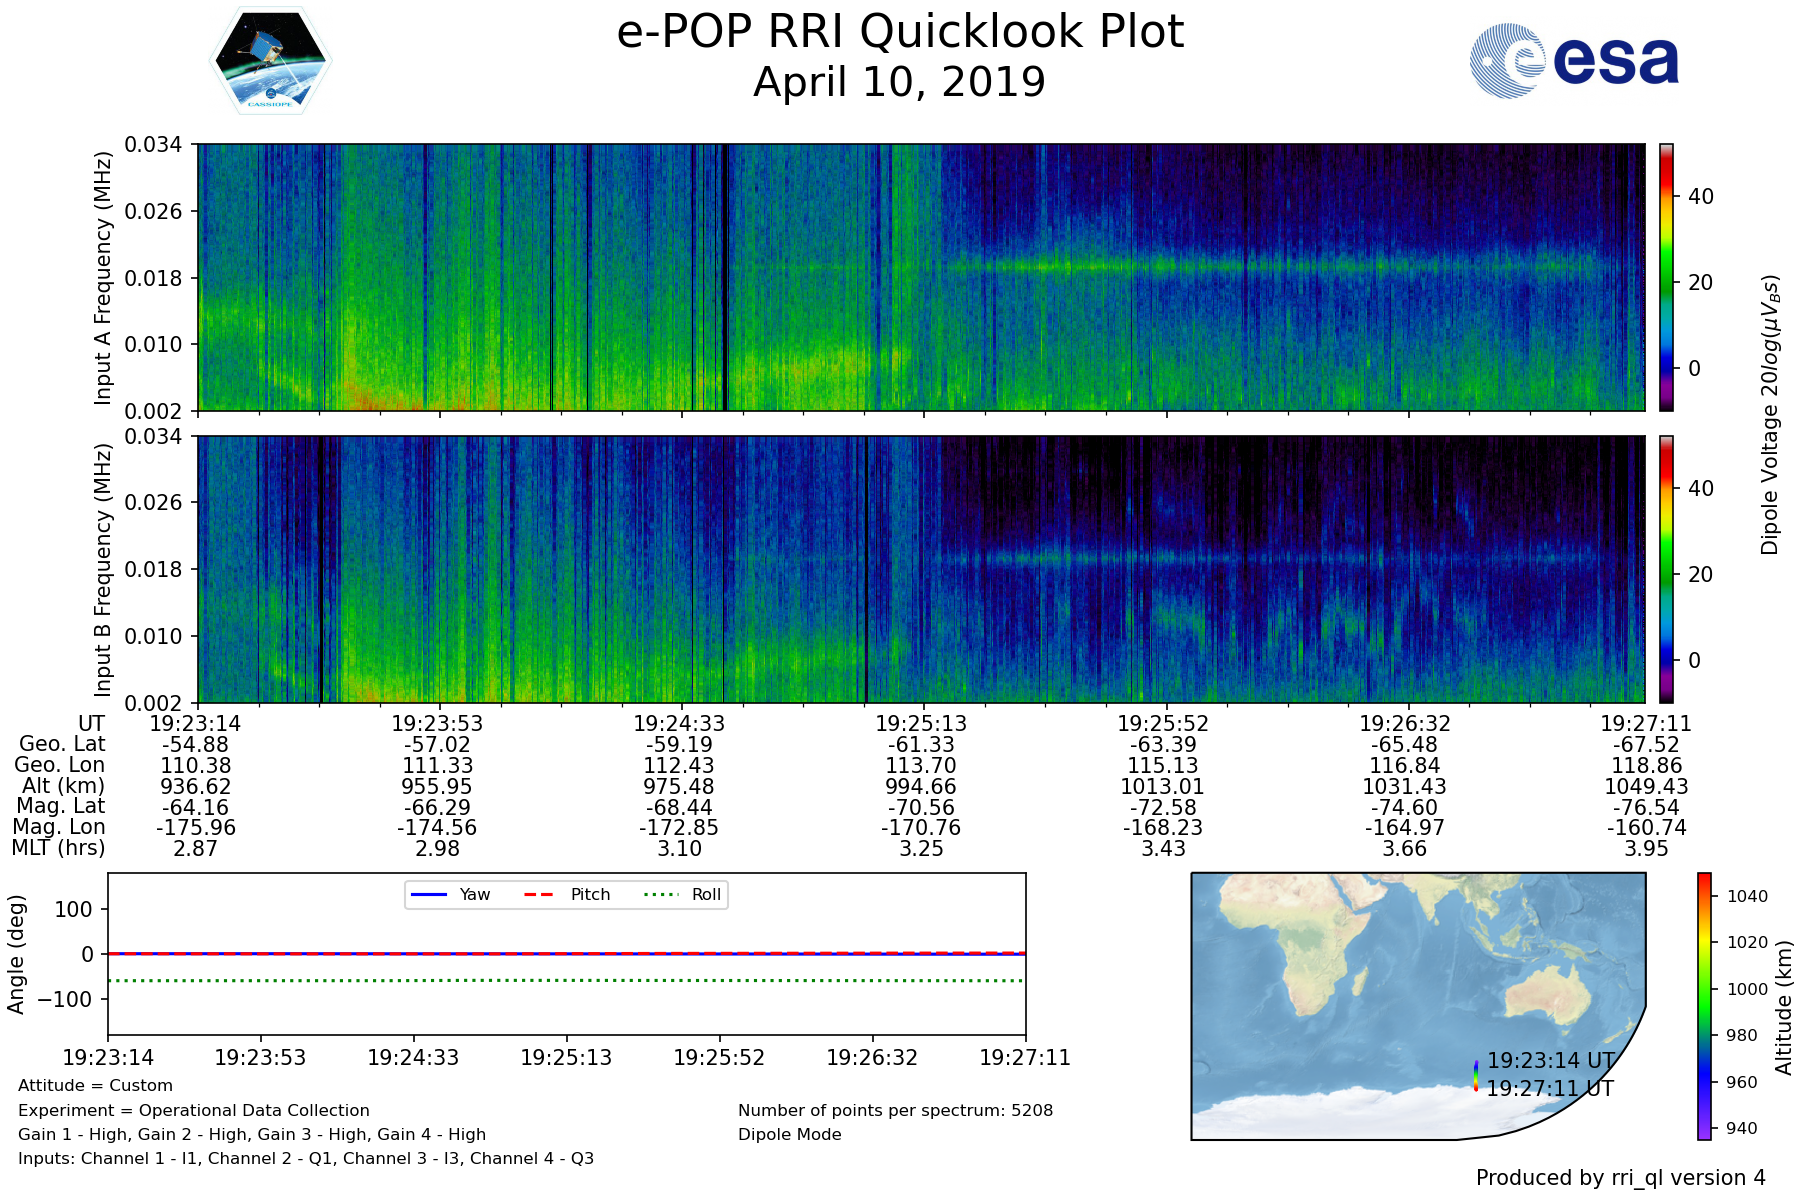
Task: Click the Input B dipole voltage colorbar
Action: point(1666,569)
